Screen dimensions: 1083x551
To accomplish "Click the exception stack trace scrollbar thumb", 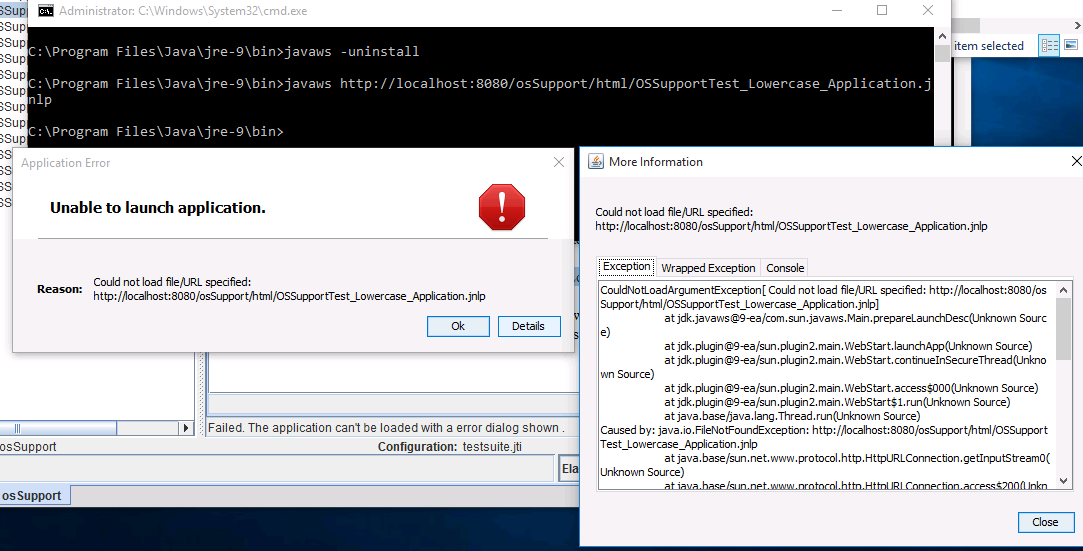I will [1064, 330].
